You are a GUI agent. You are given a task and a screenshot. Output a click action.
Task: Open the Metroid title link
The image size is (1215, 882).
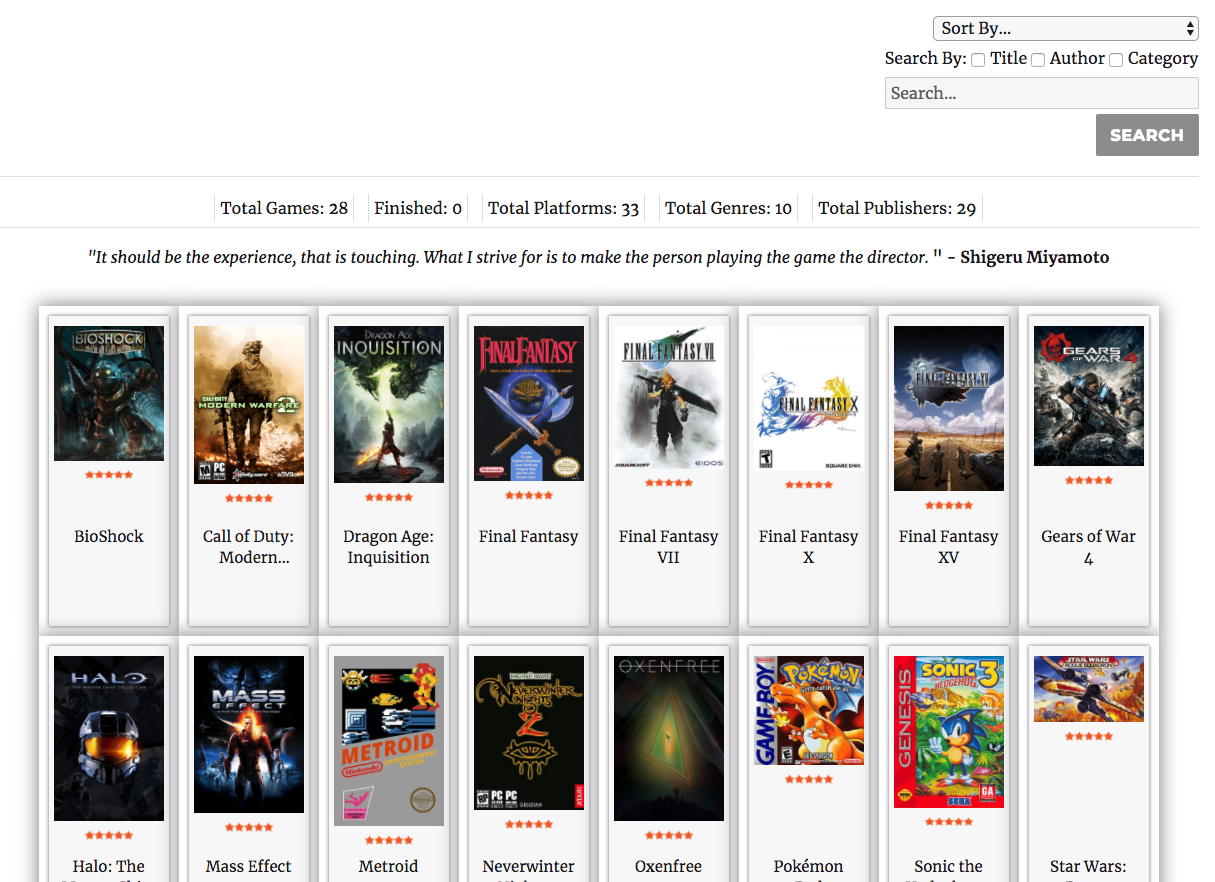(389, 867)
